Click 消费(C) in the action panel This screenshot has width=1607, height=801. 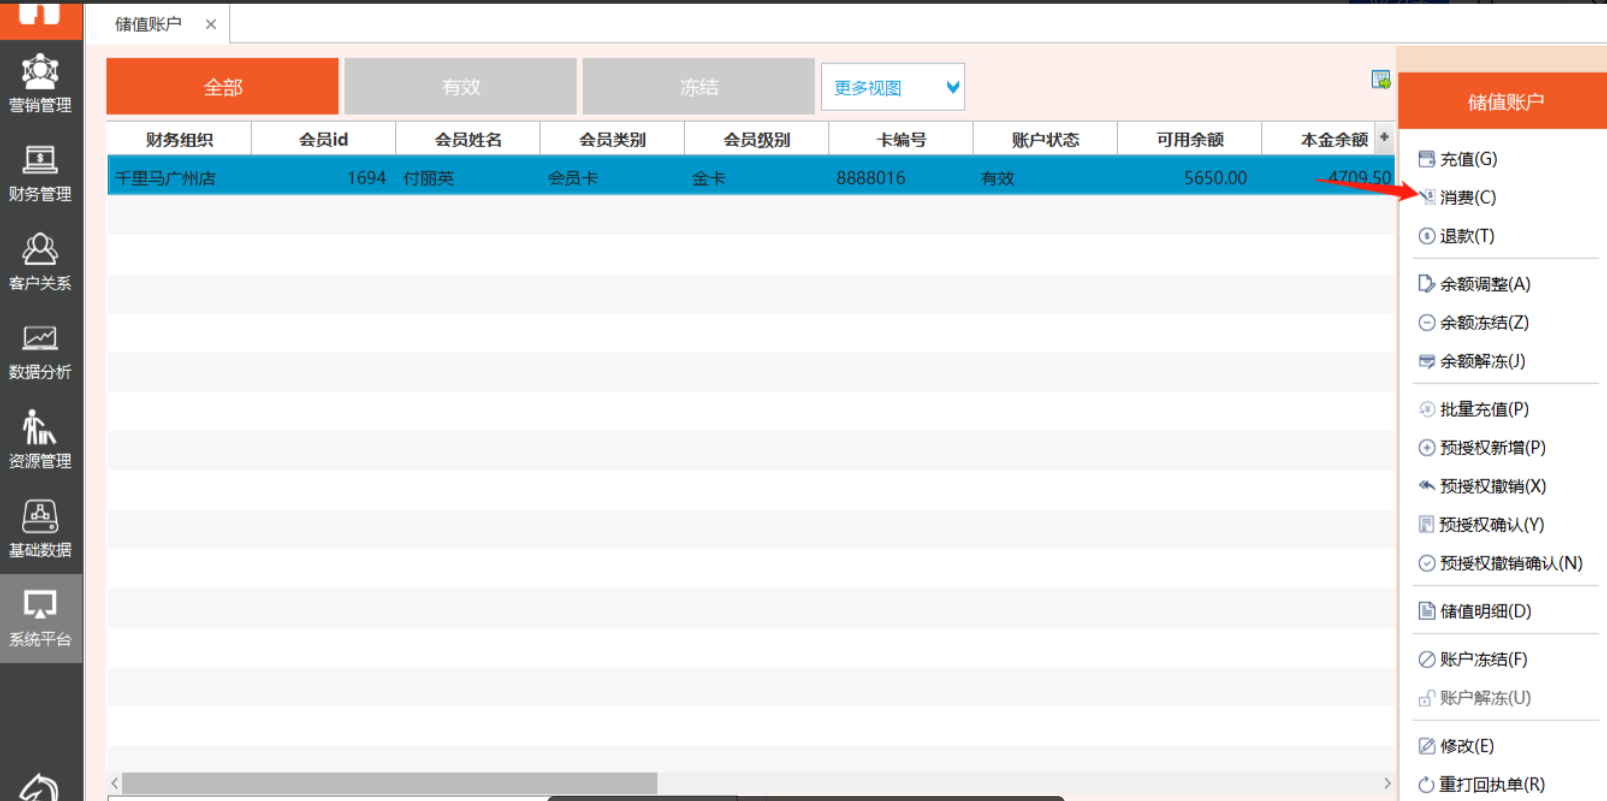click(x=1467, y=198)
